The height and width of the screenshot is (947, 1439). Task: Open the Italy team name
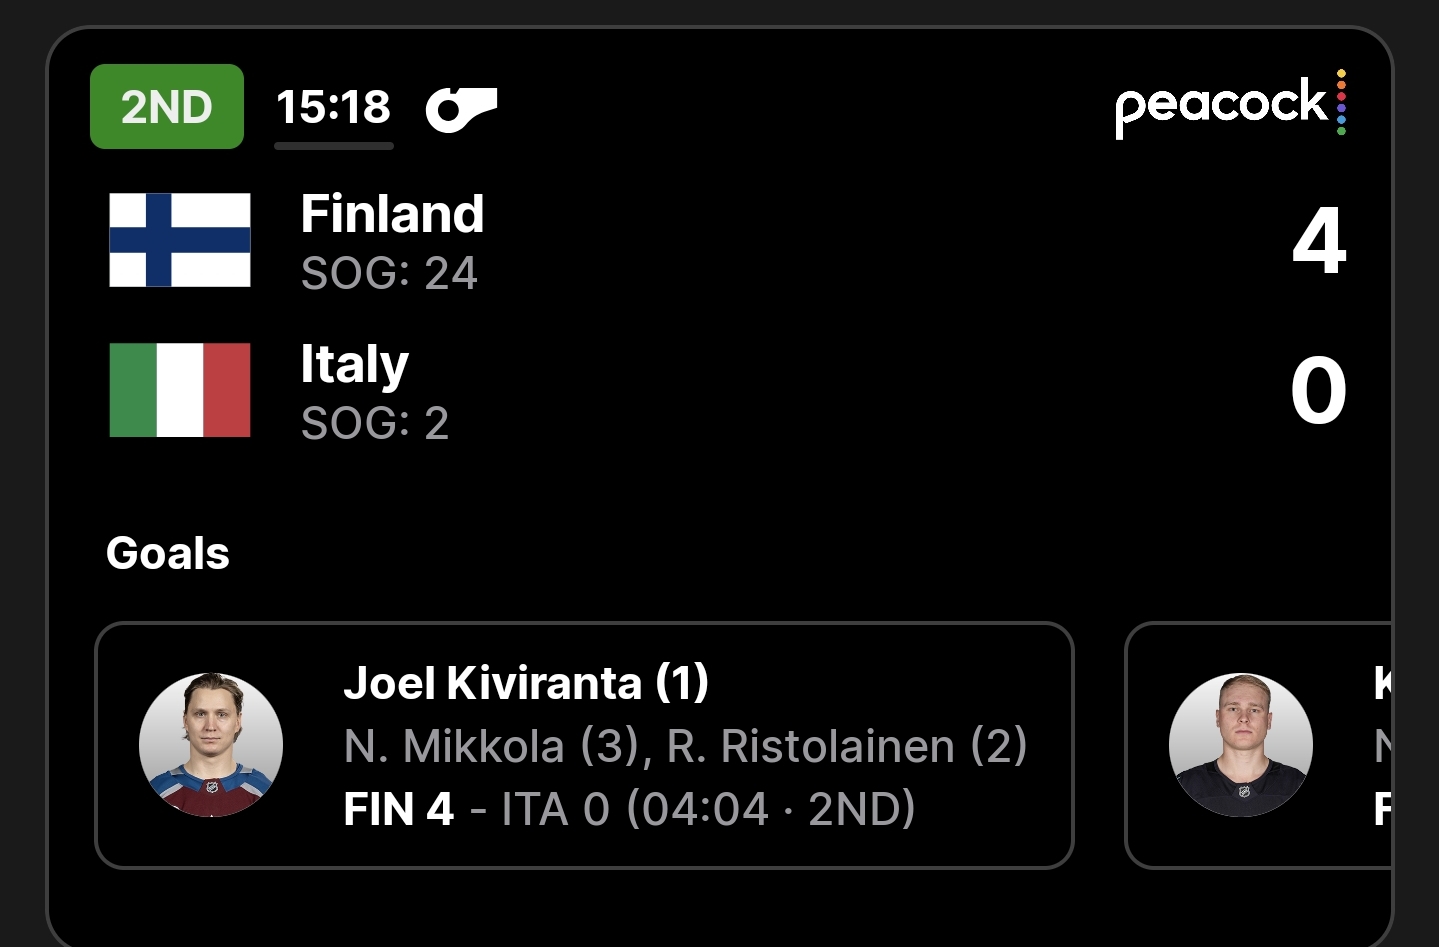click(355, 364)
